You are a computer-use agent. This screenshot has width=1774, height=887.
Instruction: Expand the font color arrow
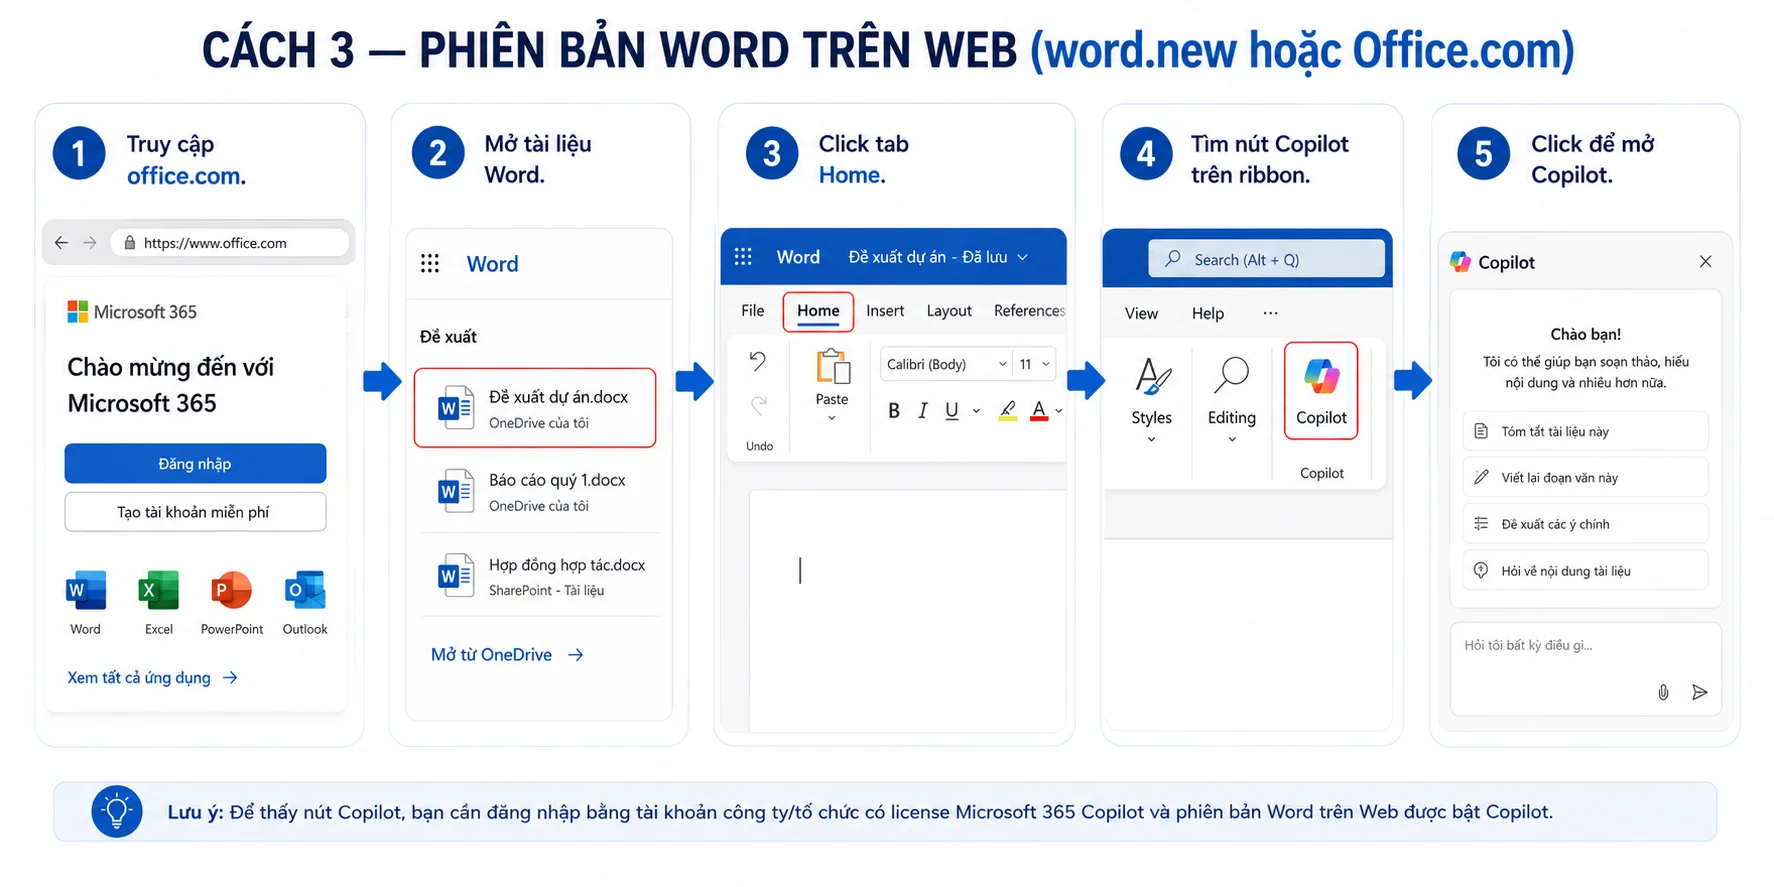tap(1059, 411)
